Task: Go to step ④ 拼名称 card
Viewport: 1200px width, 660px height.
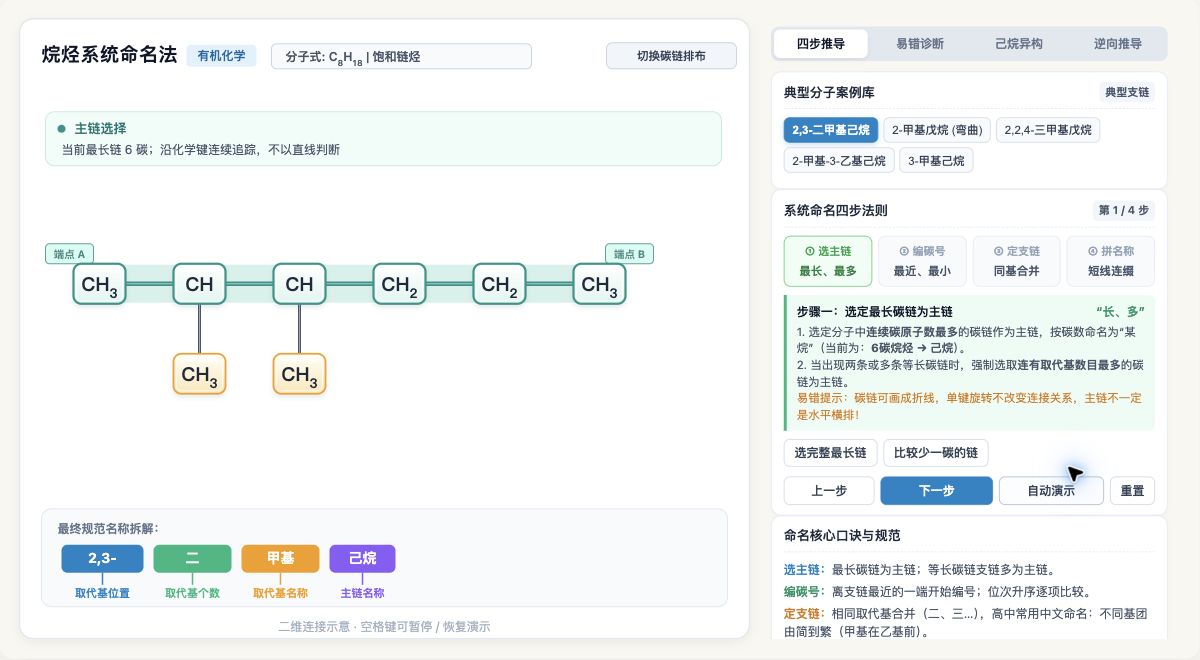Action: [x=1110, y=261]
